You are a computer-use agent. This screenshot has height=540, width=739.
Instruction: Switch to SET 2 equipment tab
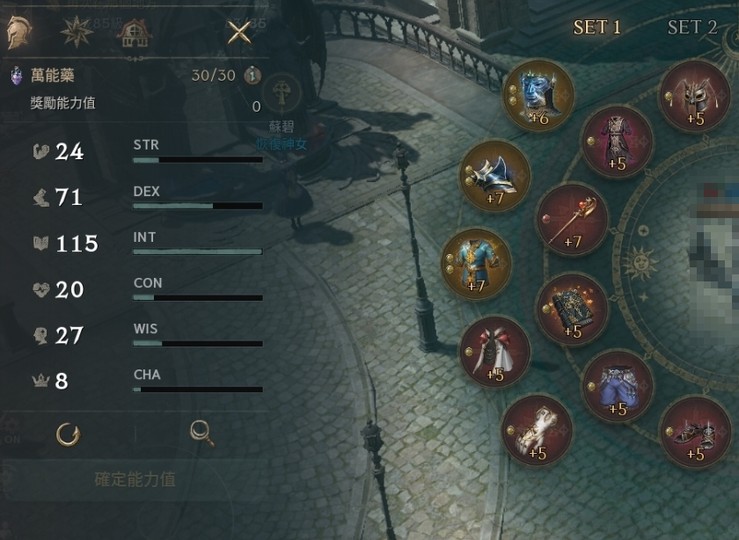point(692,28)
